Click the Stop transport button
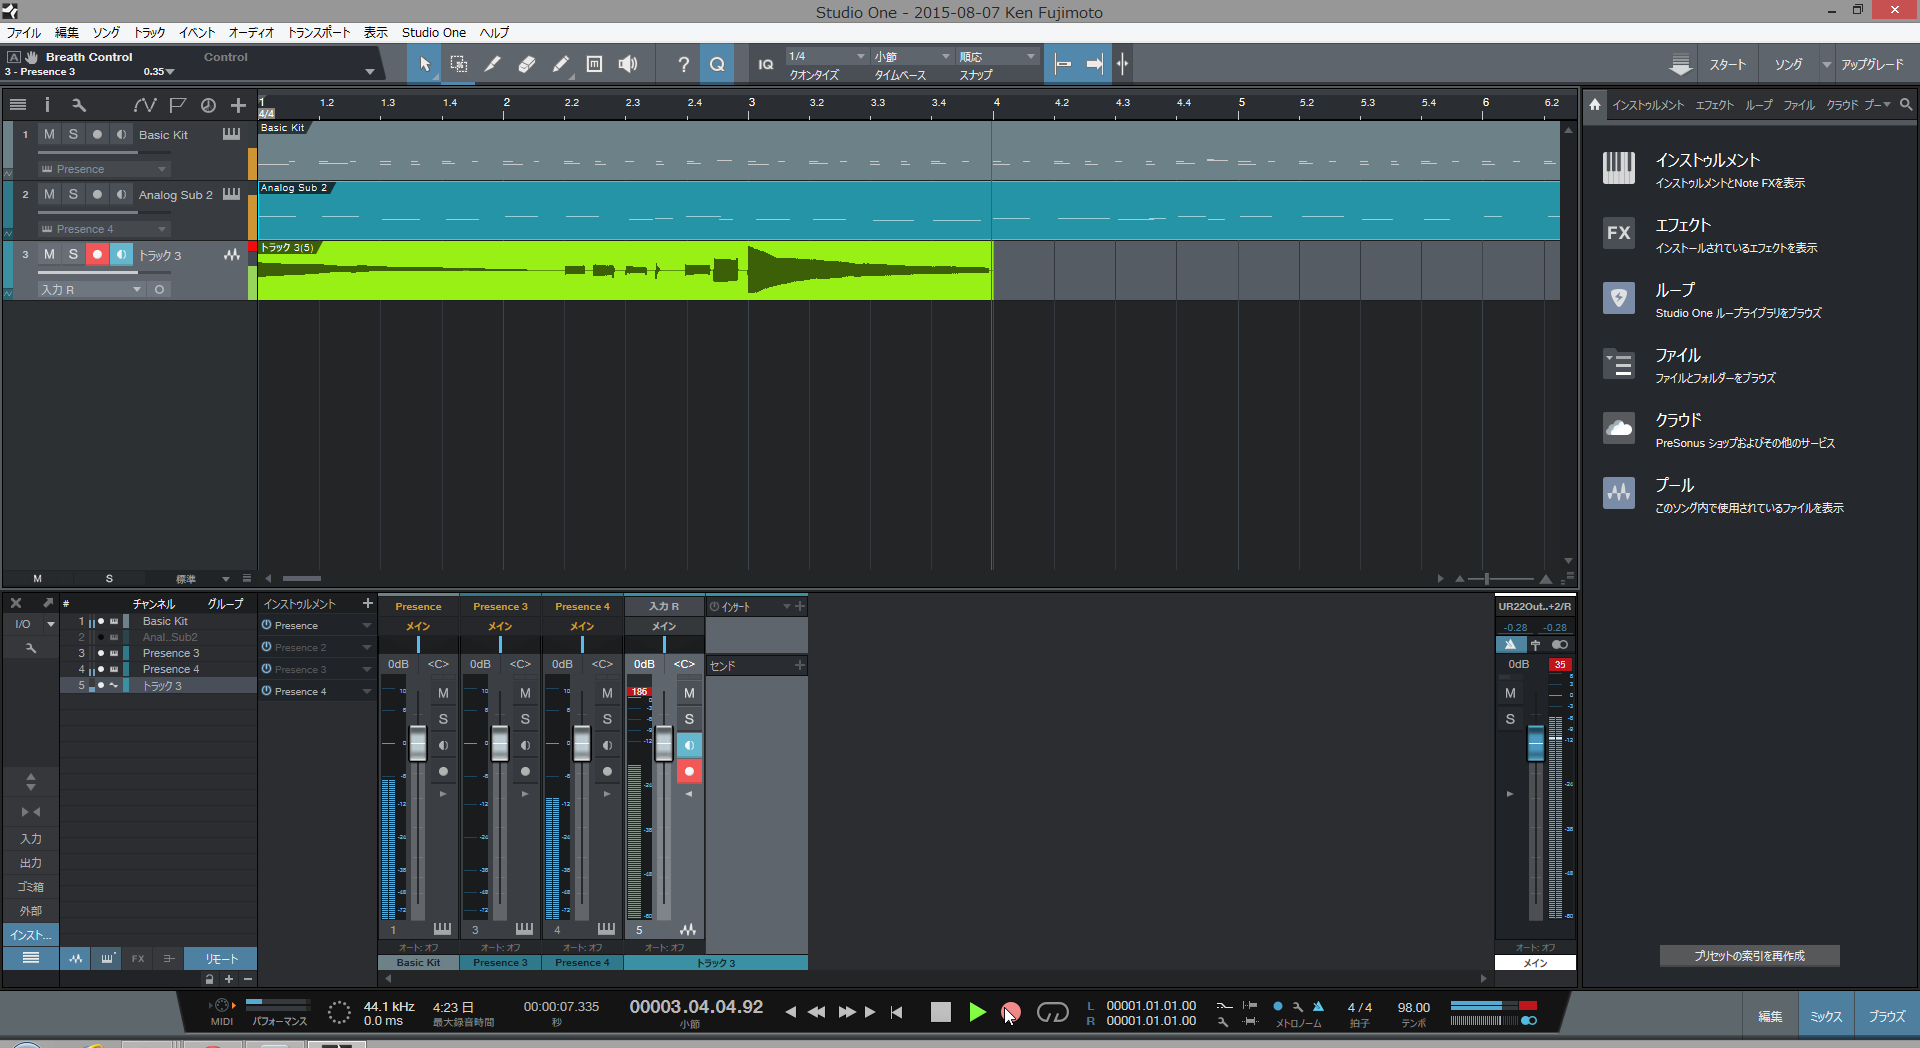Image resolution: width=1920 pixels, height=1048 pixels. (941, 1012)
